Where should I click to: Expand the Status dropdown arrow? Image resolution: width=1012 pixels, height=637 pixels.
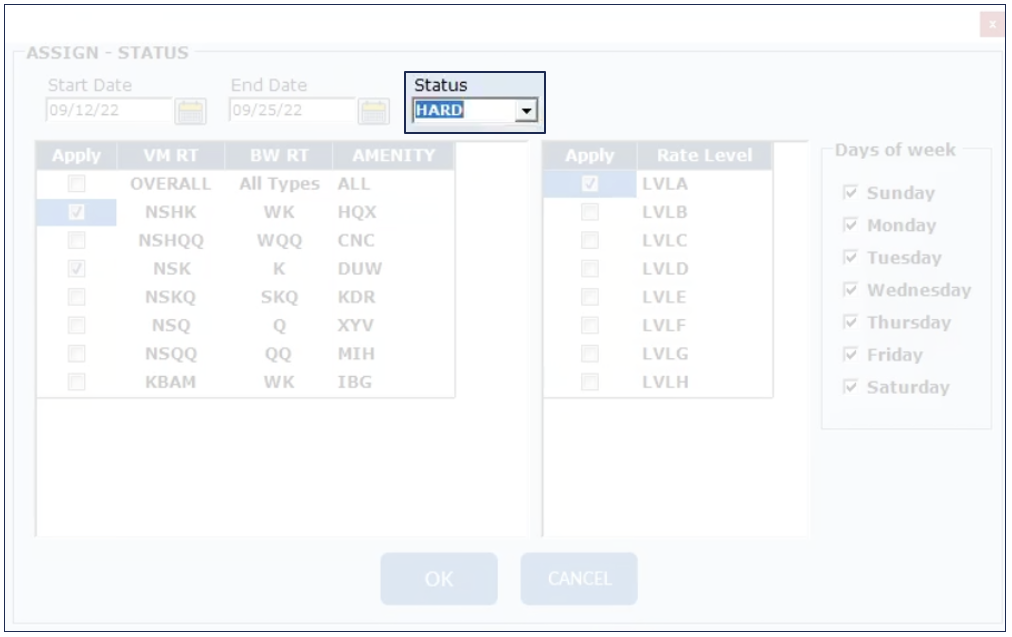click(526, 111)
